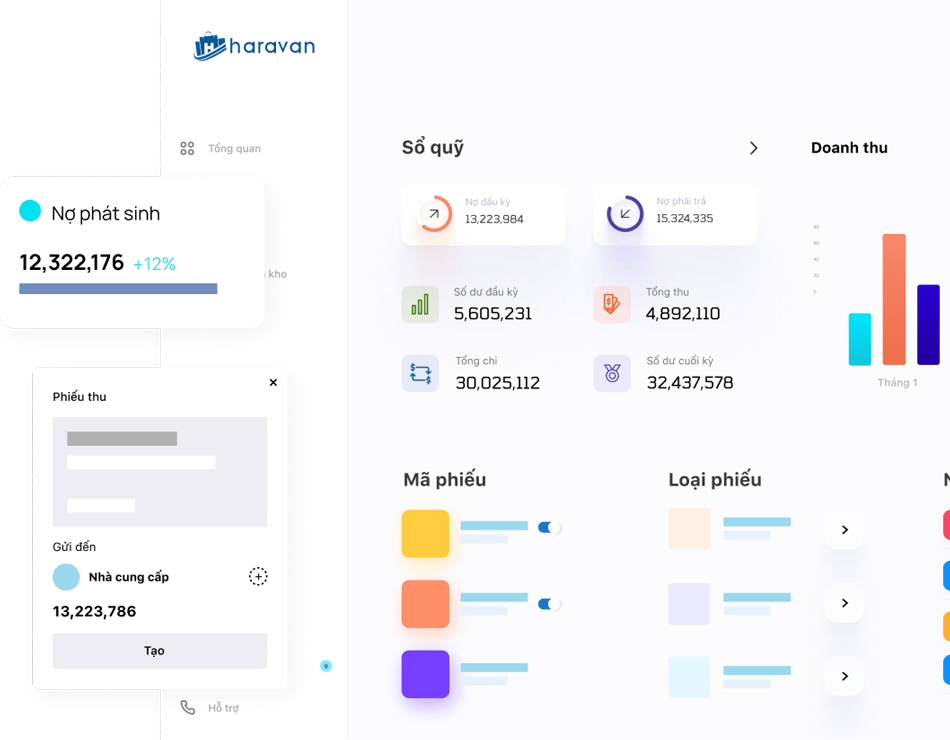Click the 4,892,110 Tổng thu value
This screenshot has width=950, height=740.
point(683,313)
